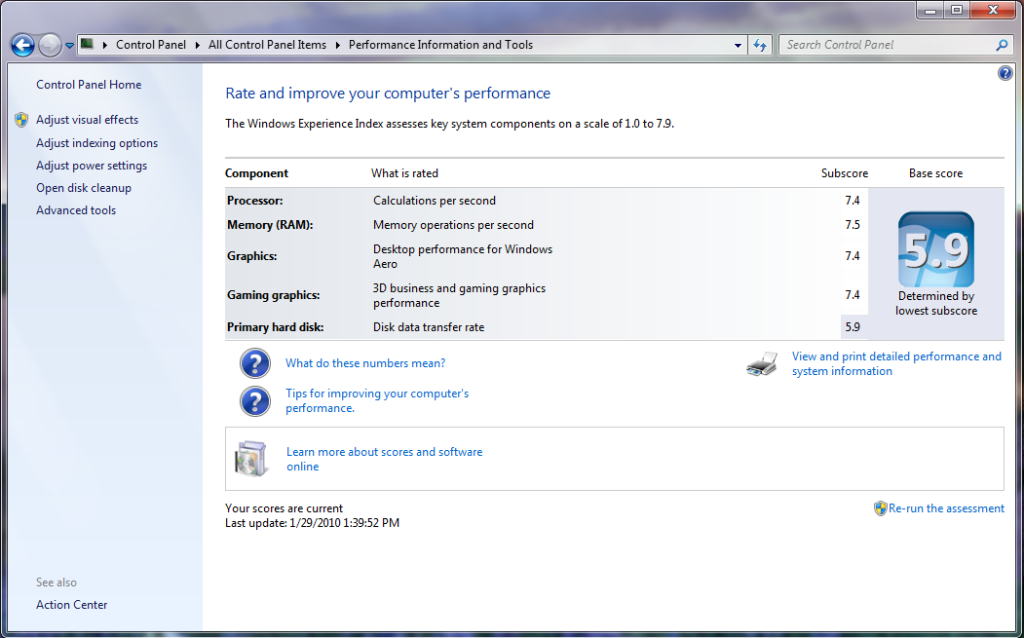Viewport: 1024px width, 638px height.
Task: Open Help with the small blue question icon
Action: point(1005,74)
